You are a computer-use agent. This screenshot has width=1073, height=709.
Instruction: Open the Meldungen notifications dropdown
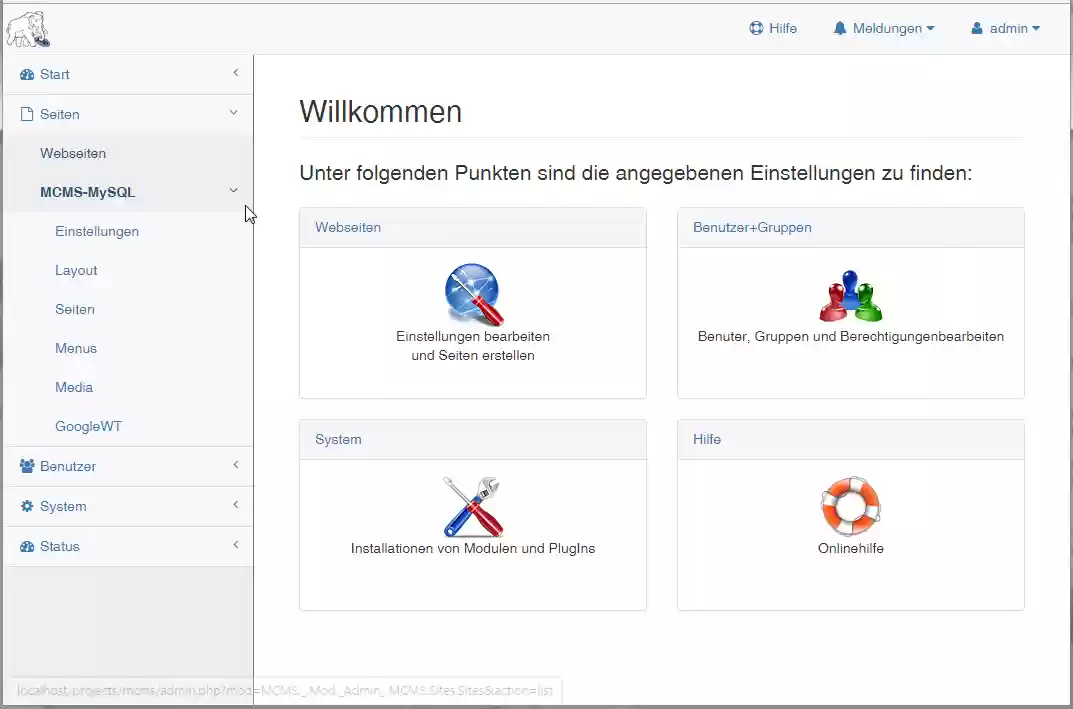tap(884, 28)
